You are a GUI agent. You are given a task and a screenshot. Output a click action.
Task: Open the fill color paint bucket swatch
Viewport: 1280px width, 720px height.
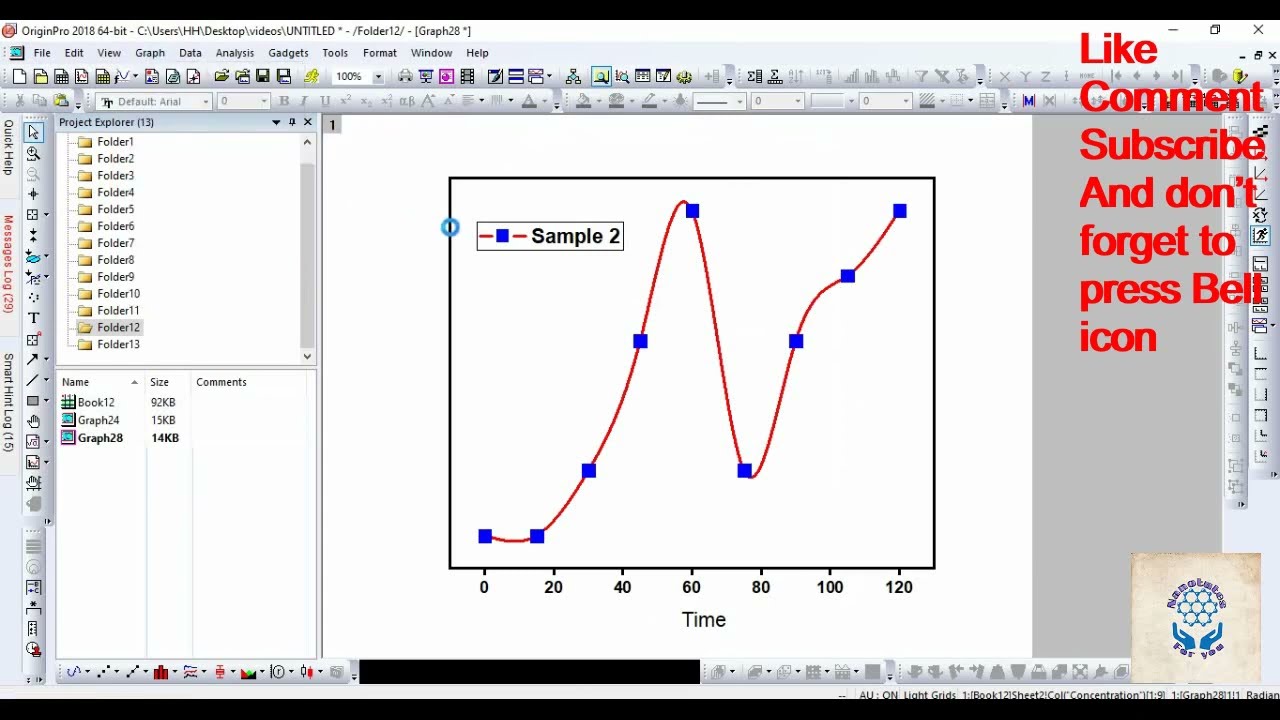tap(583, 101)
